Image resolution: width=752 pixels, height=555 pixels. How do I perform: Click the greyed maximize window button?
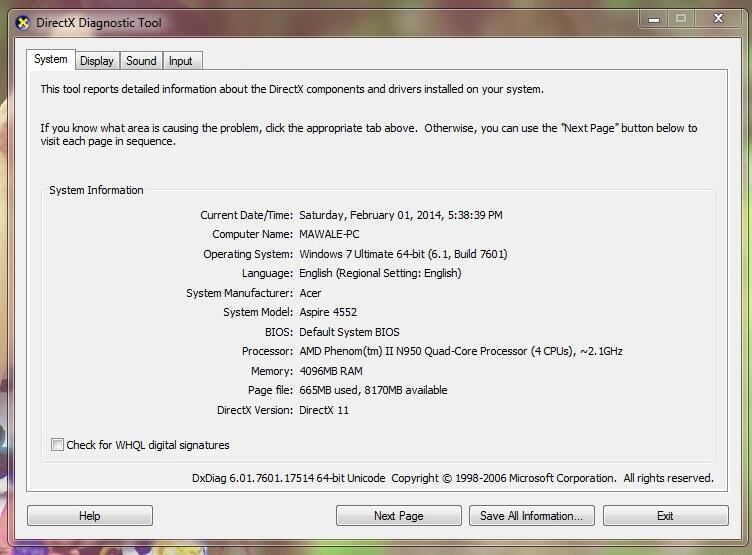tap(681, 19)
